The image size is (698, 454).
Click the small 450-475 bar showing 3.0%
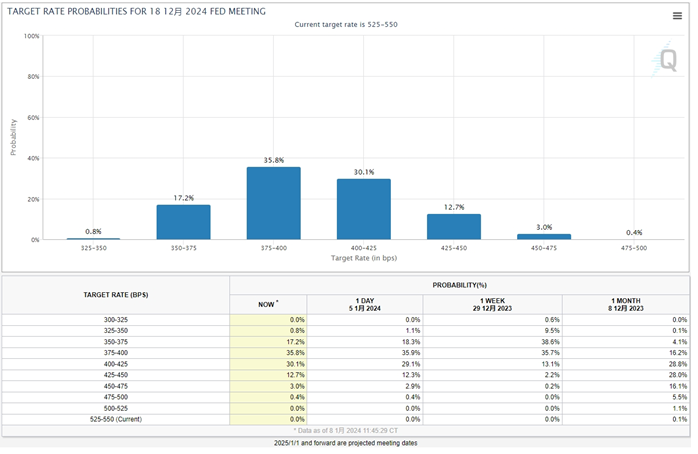pyautogui.click(x=544, y=236)
